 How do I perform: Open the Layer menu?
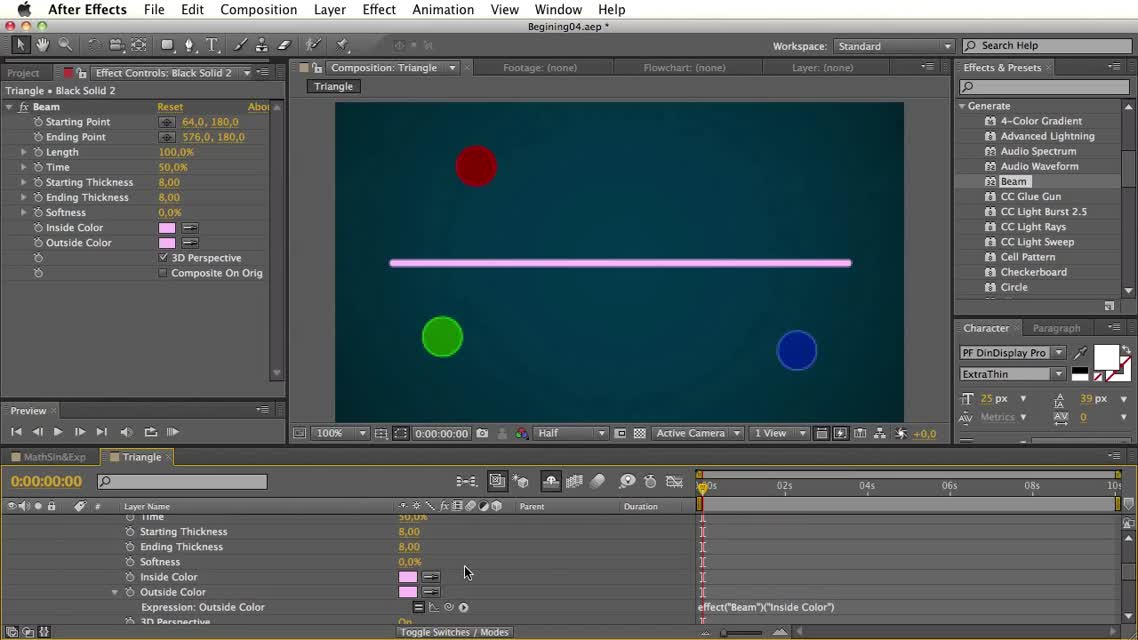pyautogui.click(x=329, y=9)
